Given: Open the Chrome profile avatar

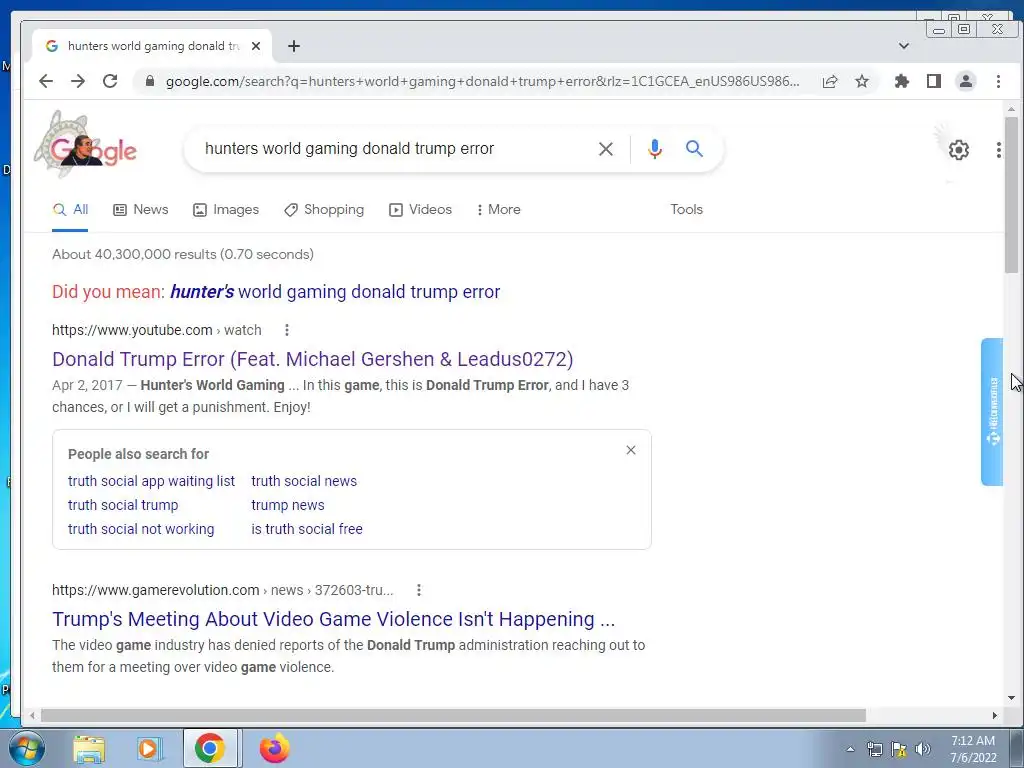Looking at the screenshot, I should (966, 81).
